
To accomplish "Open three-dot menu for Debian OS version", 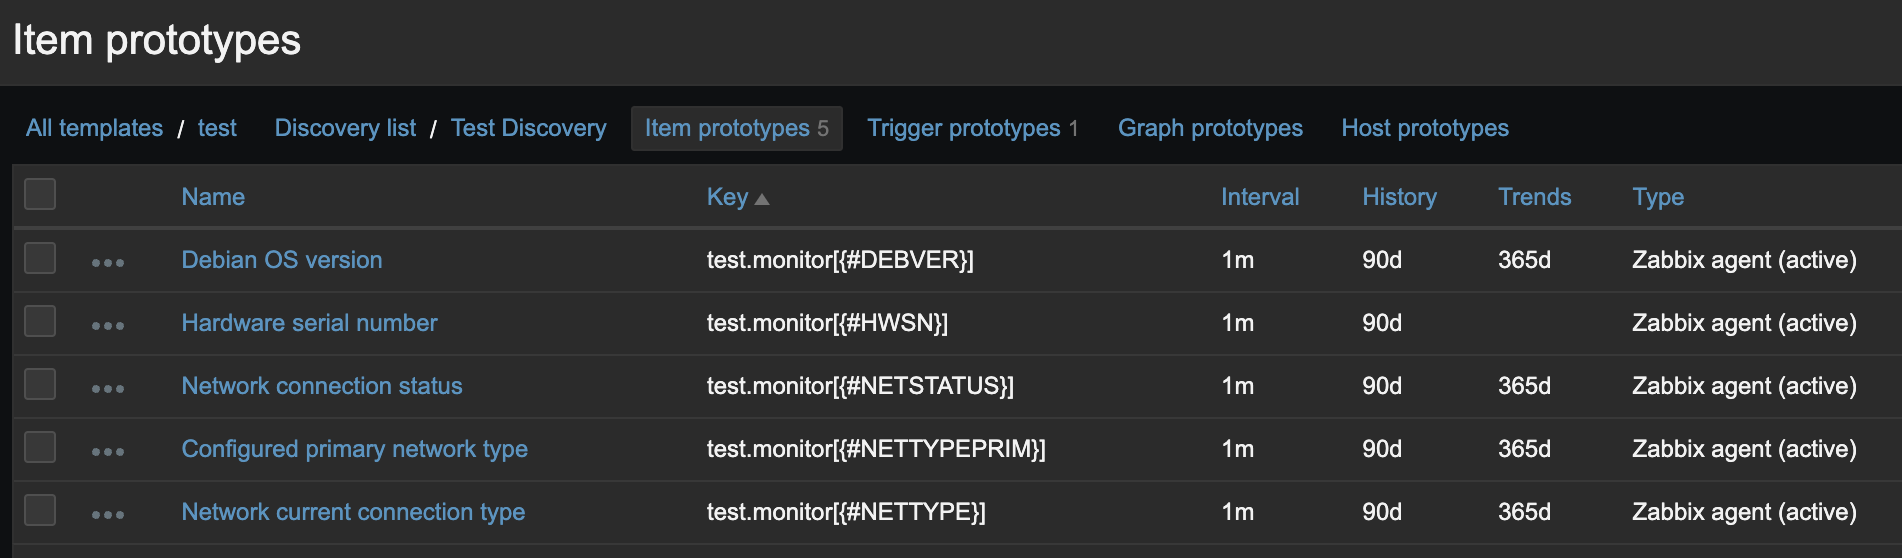I will click(x=108, y=262).
